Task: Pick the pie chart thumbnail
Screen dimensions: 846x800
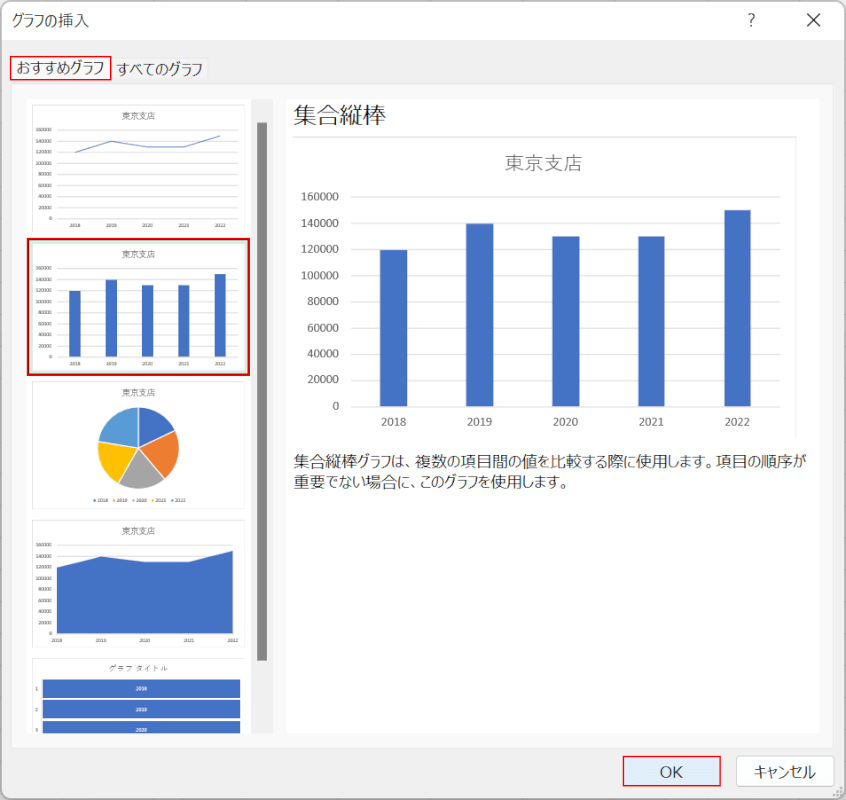Action: (138, 445)
